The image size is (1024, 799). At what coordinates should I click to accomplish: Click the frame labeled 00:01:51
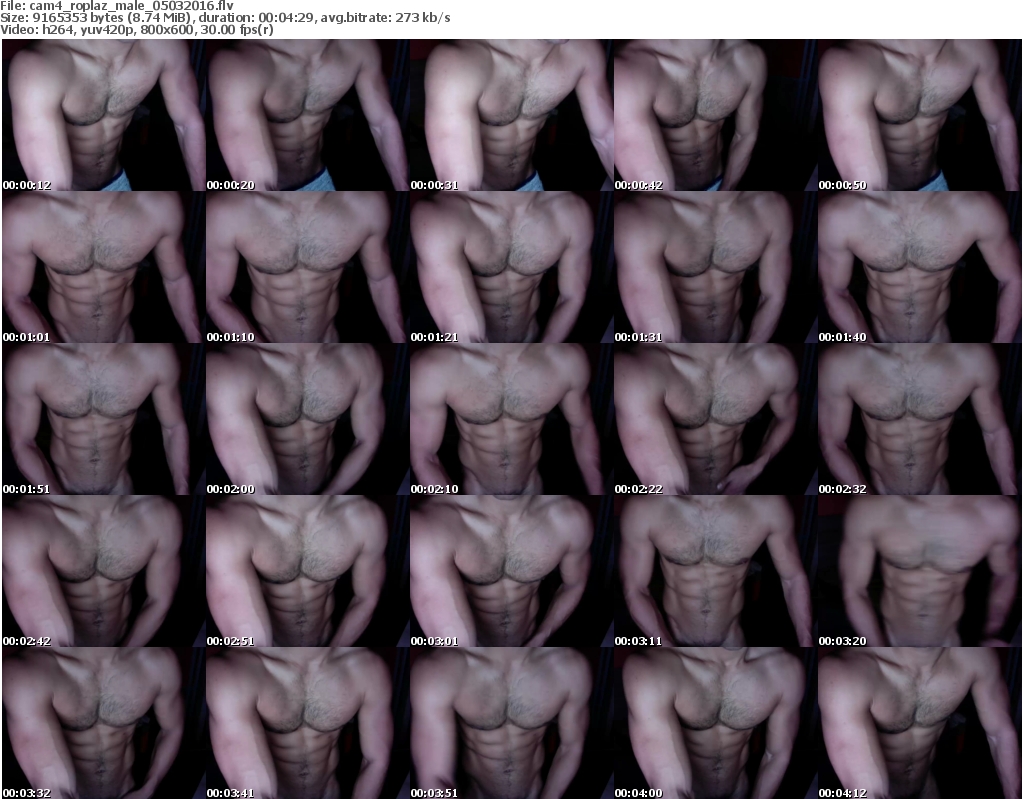(x=104, y=419)
